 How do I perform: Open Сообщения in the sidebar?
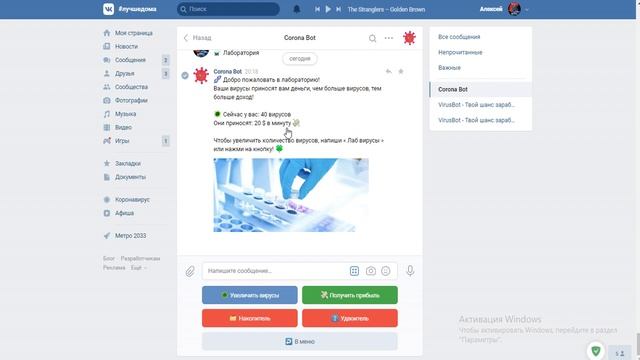pyautogui.click(x=130, y=60)
